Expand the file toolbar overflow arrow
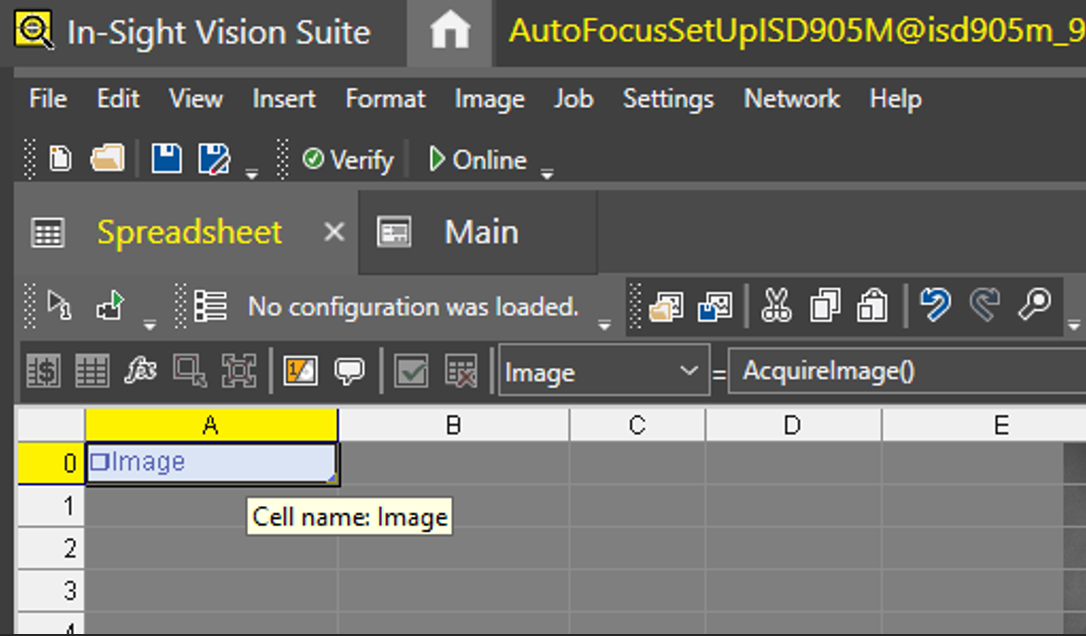The image size is (1086, 636). coord(252,174)
